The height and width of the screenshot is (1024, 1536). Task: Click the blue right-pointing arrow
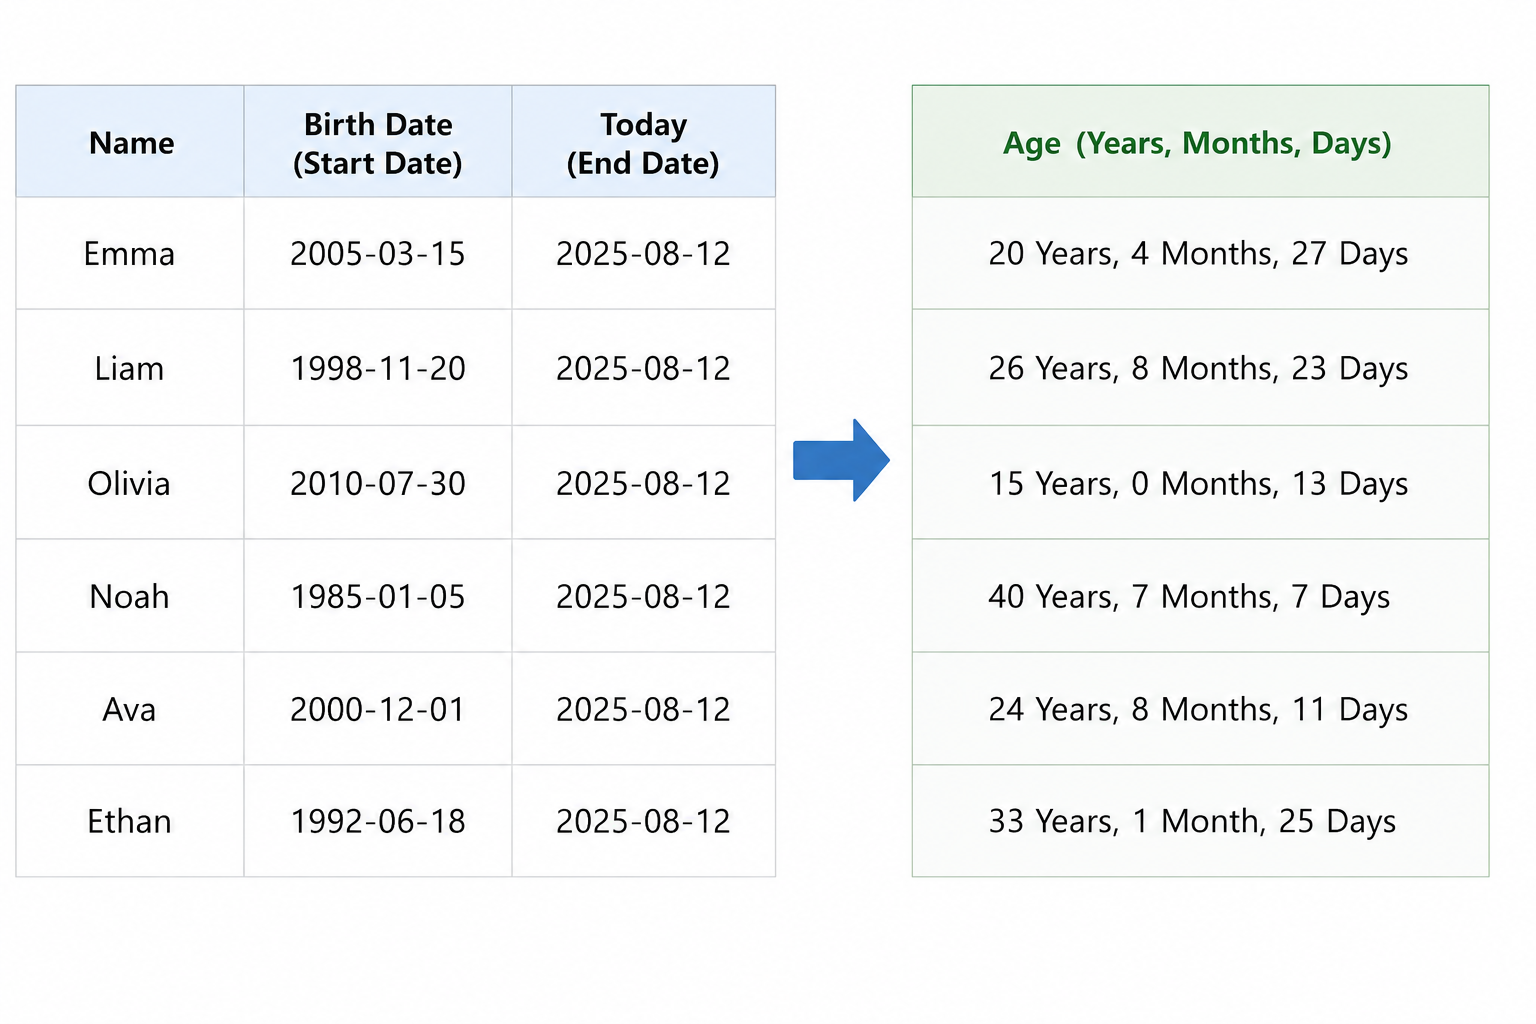coord(841,460)
